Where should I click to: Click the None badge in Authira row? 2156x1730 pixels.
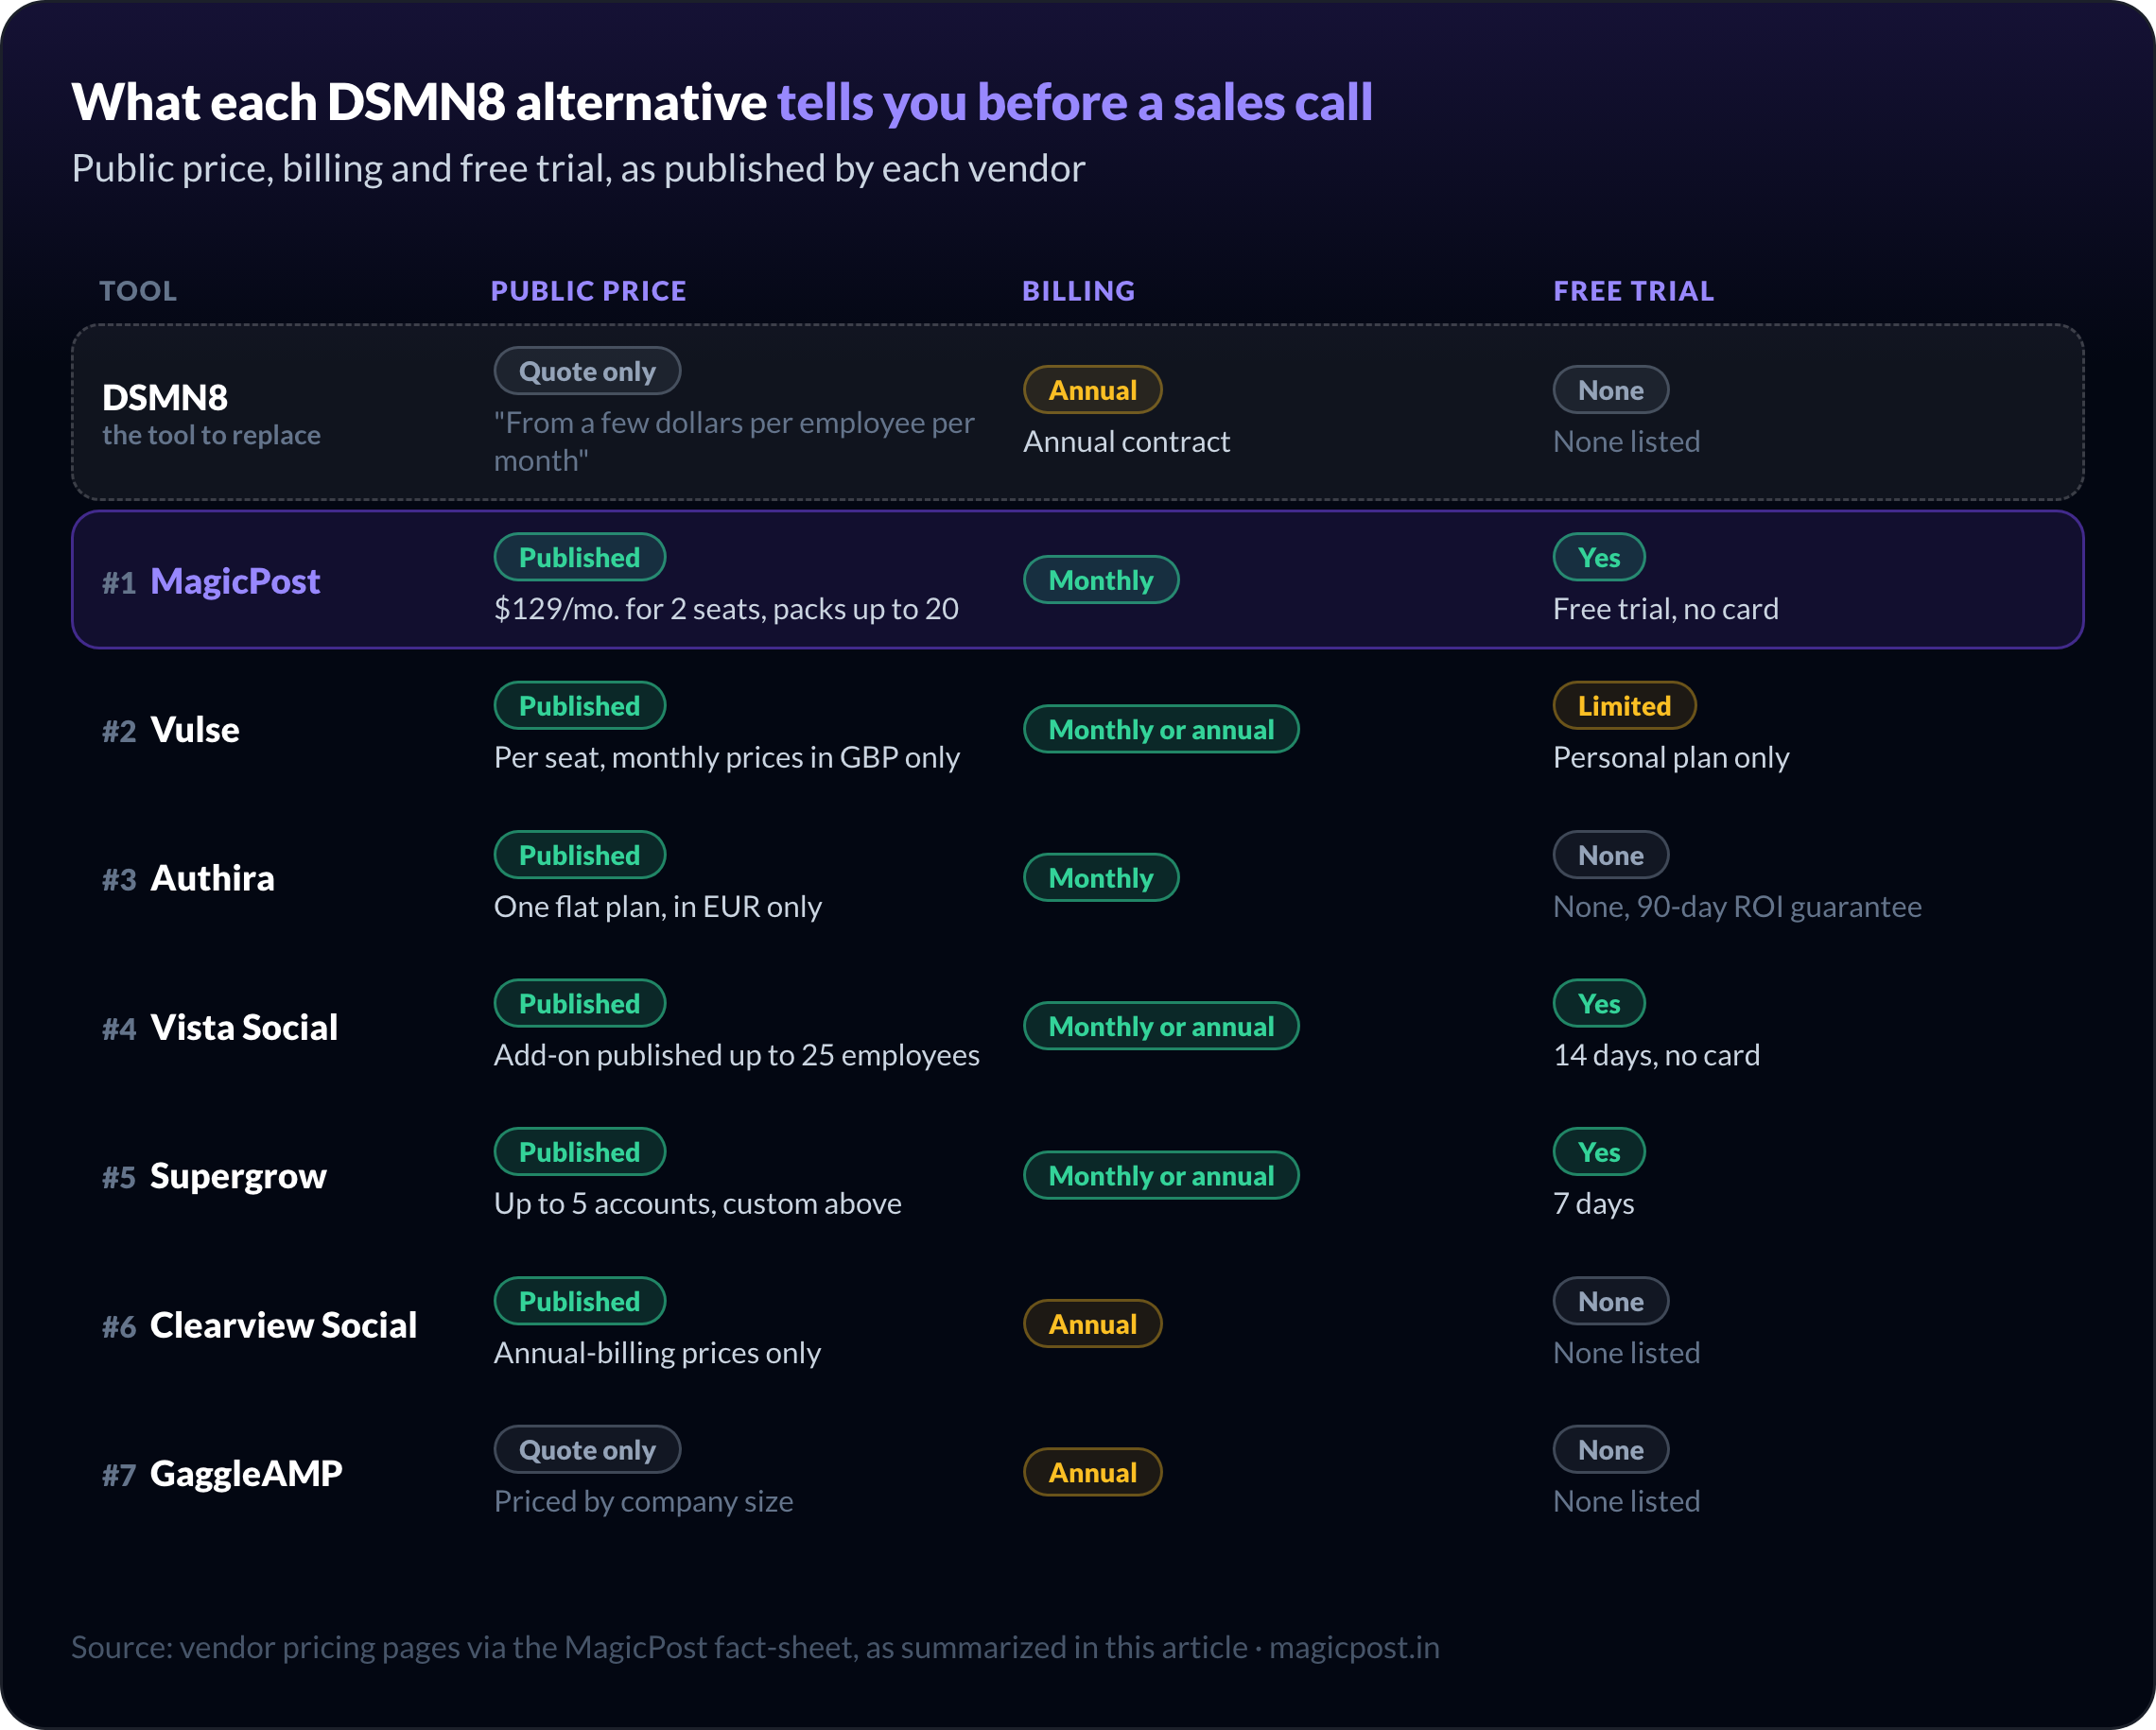pos(1610,855)
